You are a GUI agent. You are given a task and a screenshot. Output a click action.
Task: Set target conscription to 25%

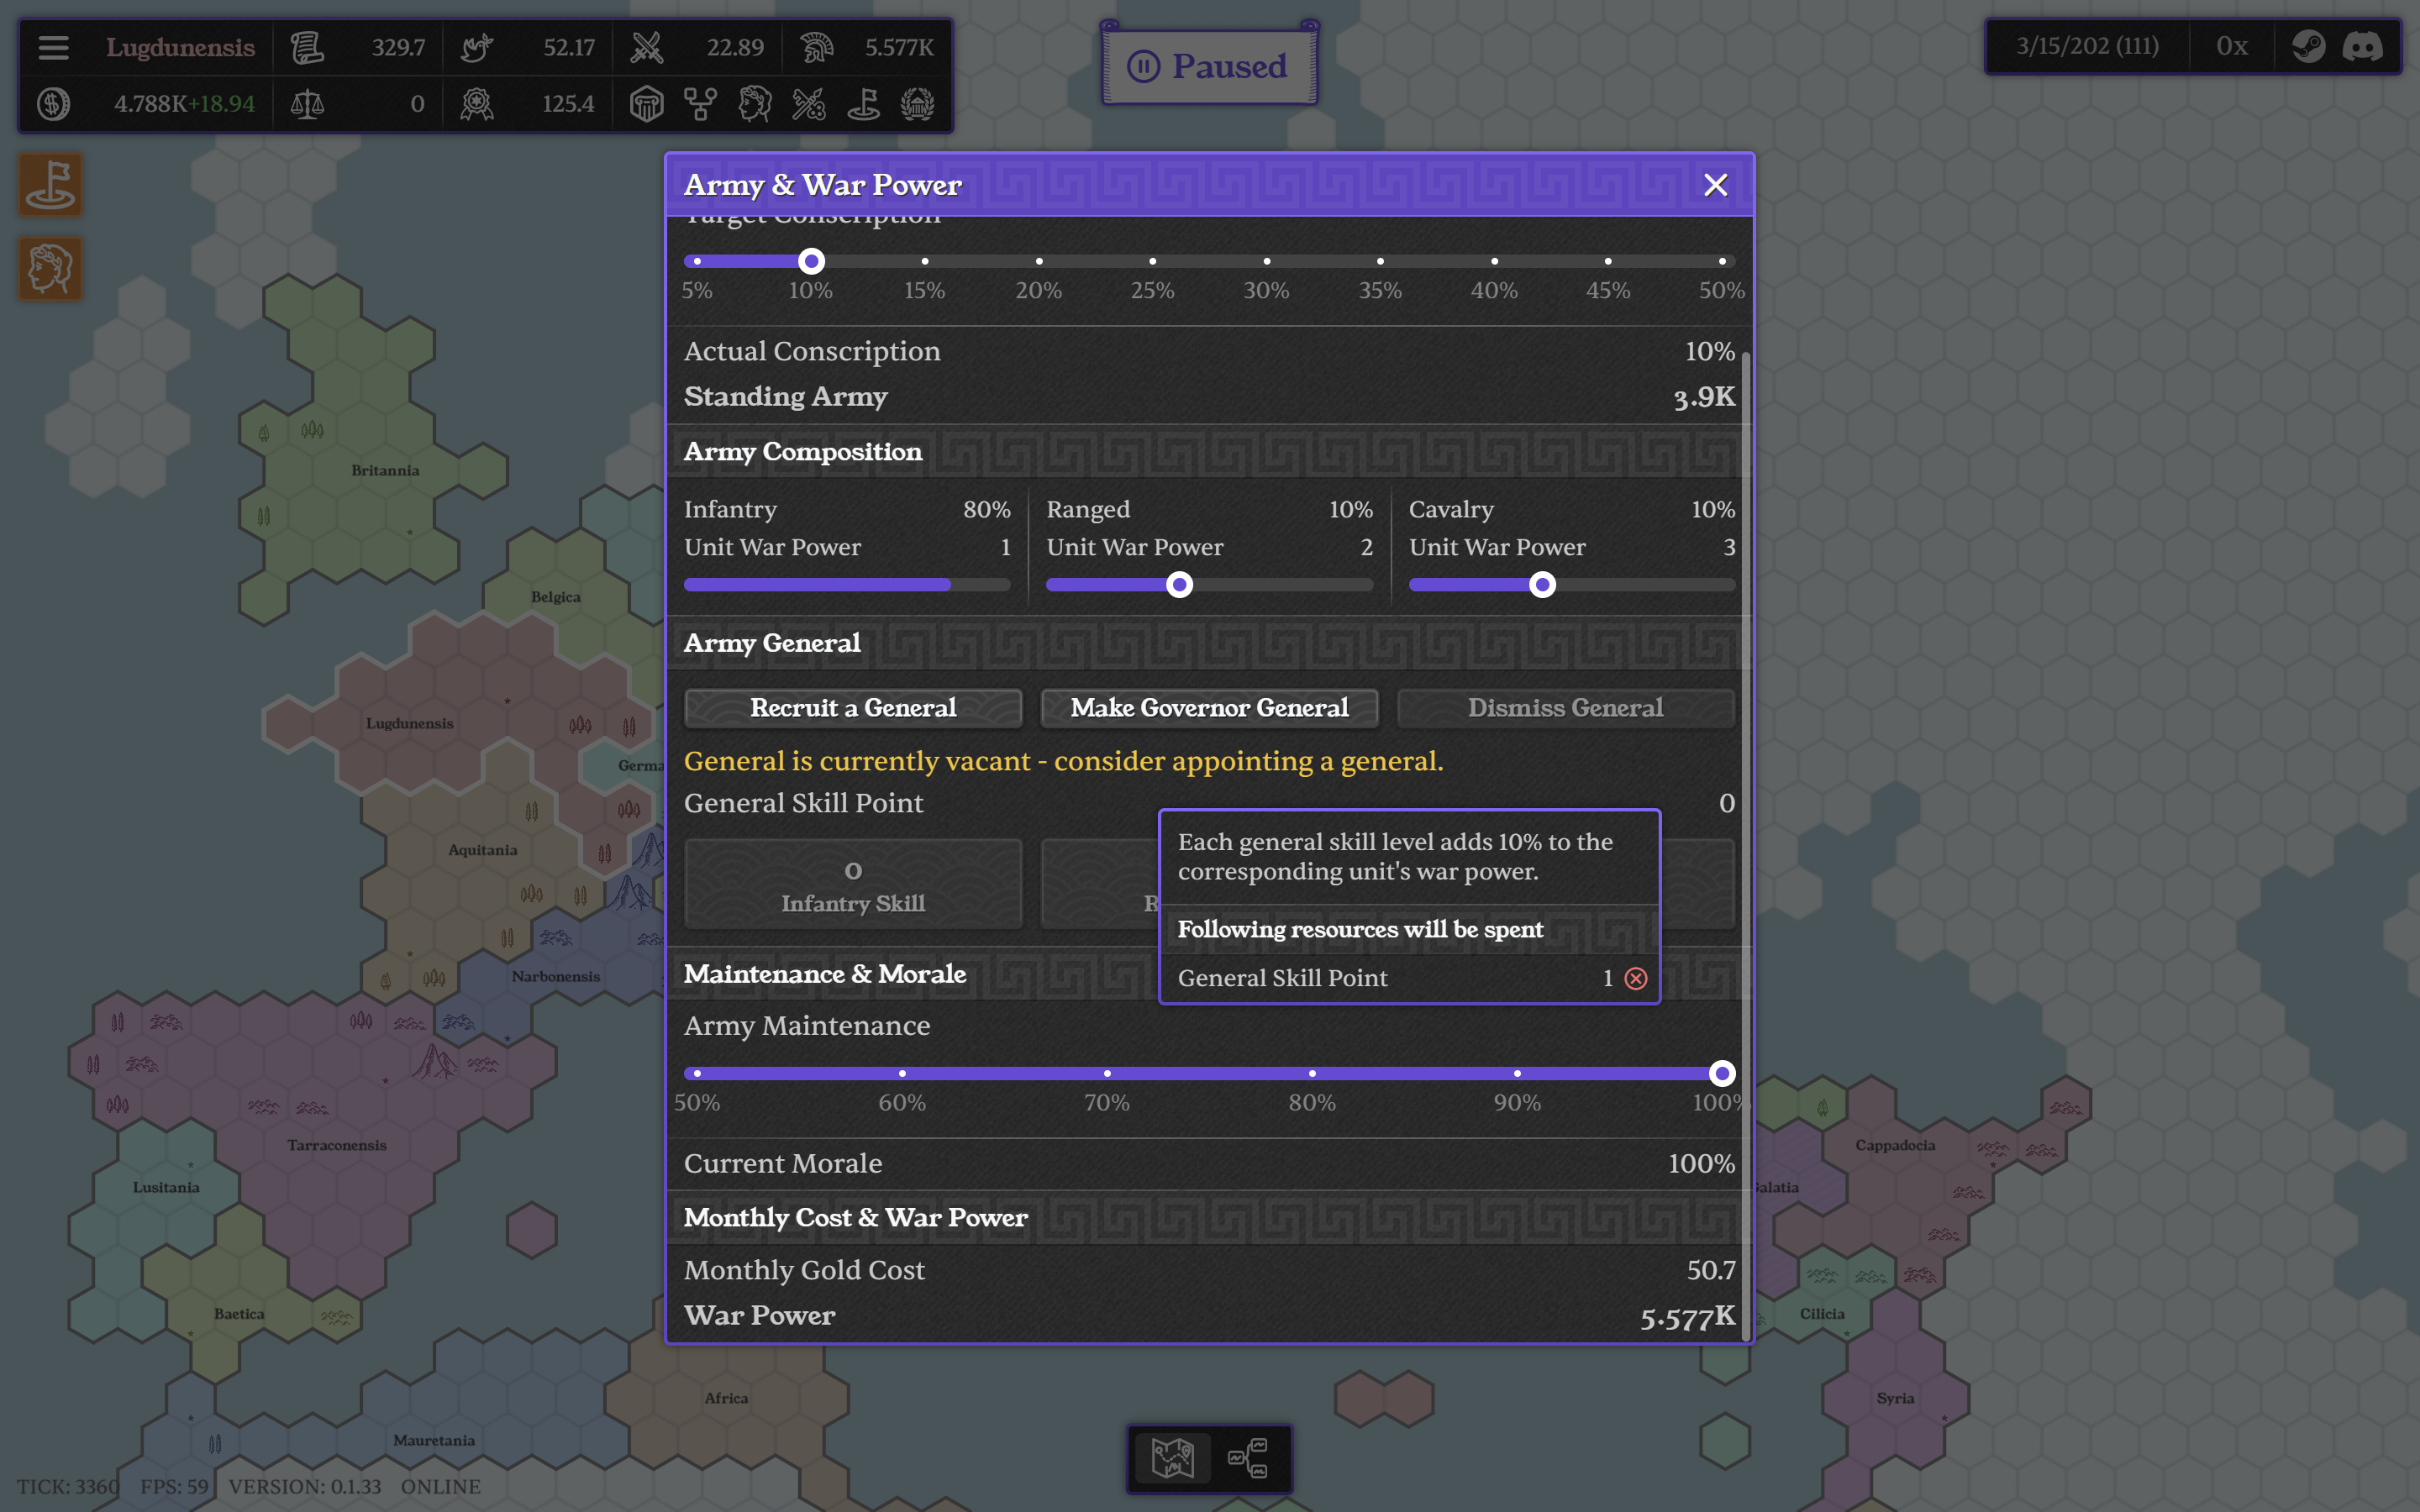pyautogui.click(x=1153, y=261)
